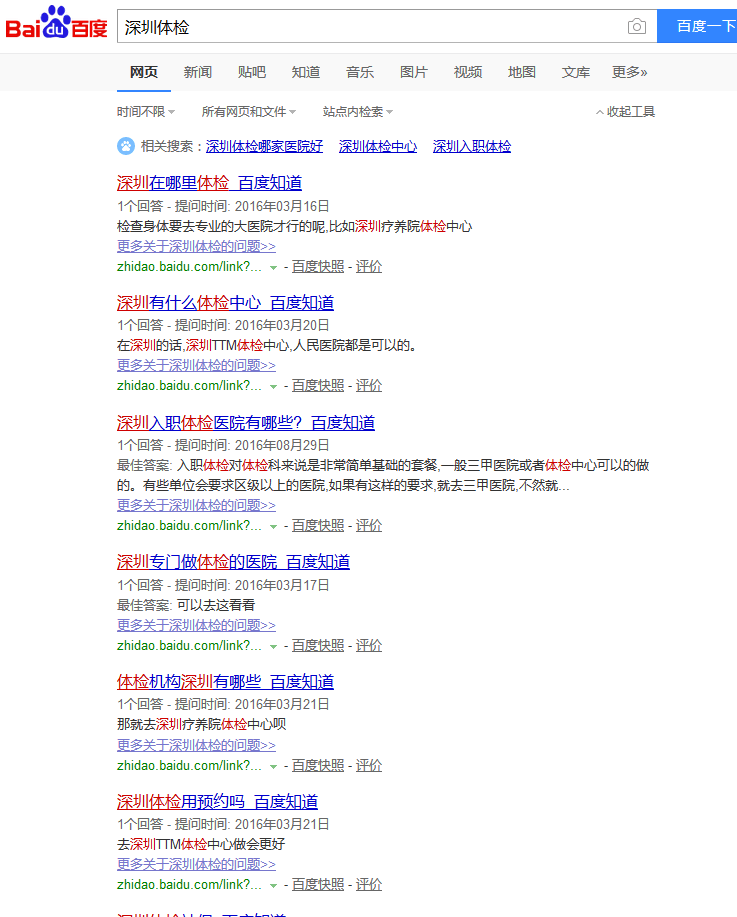
Task: Open the 地图 tab
Action: (x=522, y=72)
